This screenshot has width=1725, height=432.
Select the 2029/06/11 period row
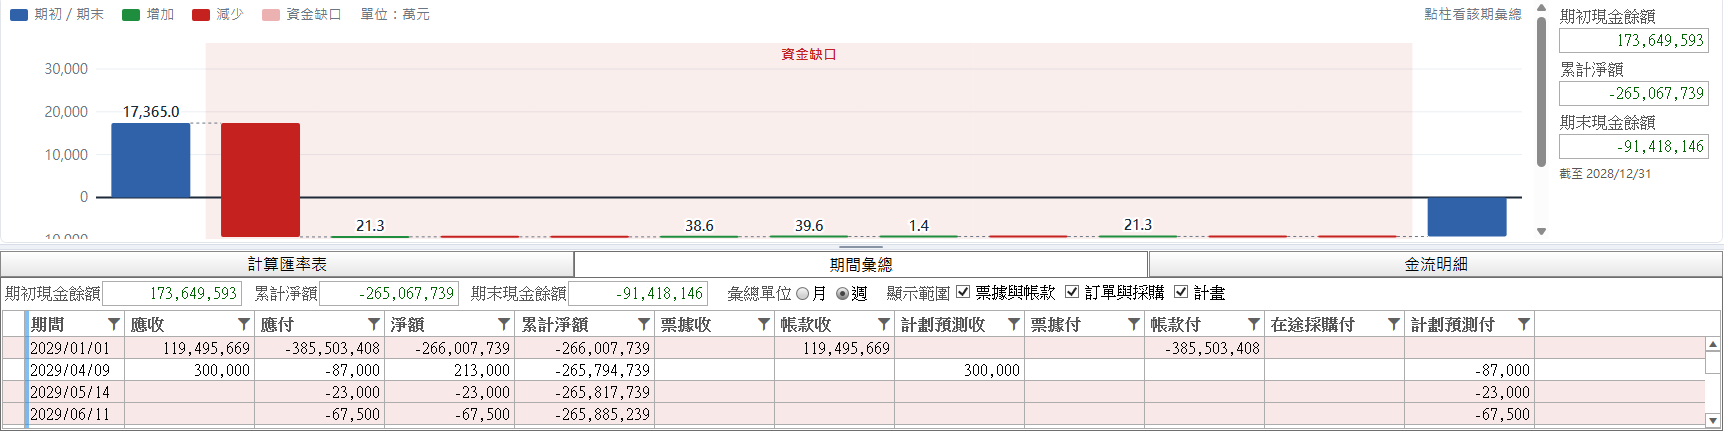(x=853, y=414)
